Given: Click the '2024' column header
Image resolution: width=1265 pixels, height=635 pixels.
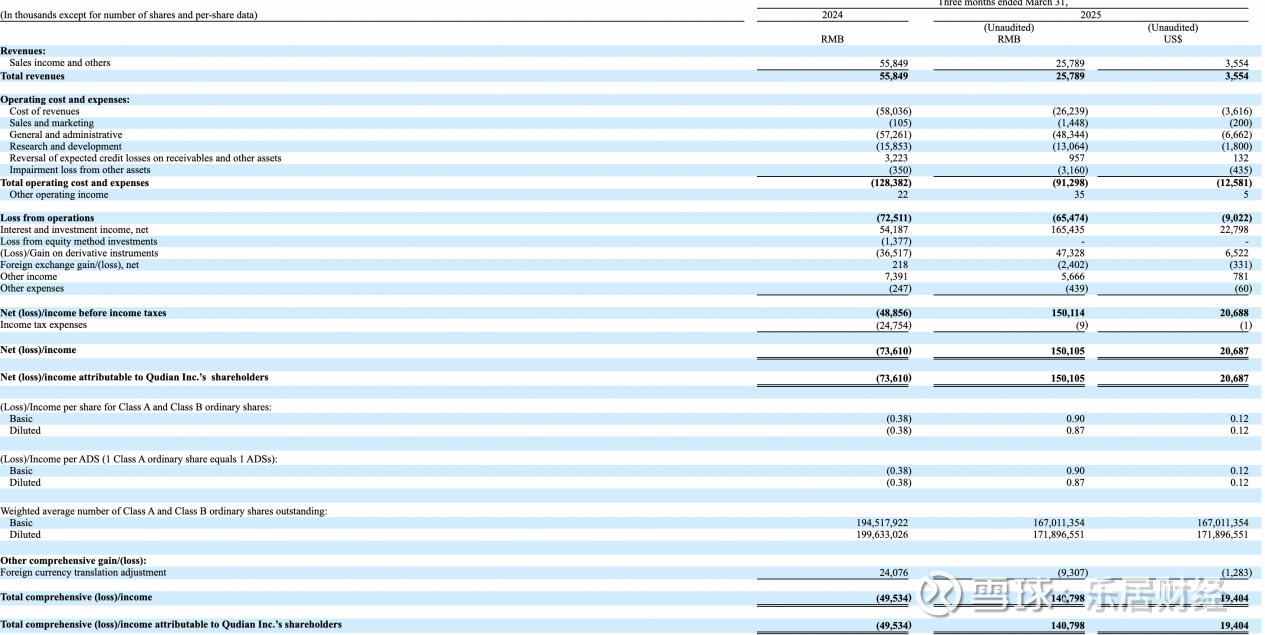Looking at the screenshot, I should [832, 15].
